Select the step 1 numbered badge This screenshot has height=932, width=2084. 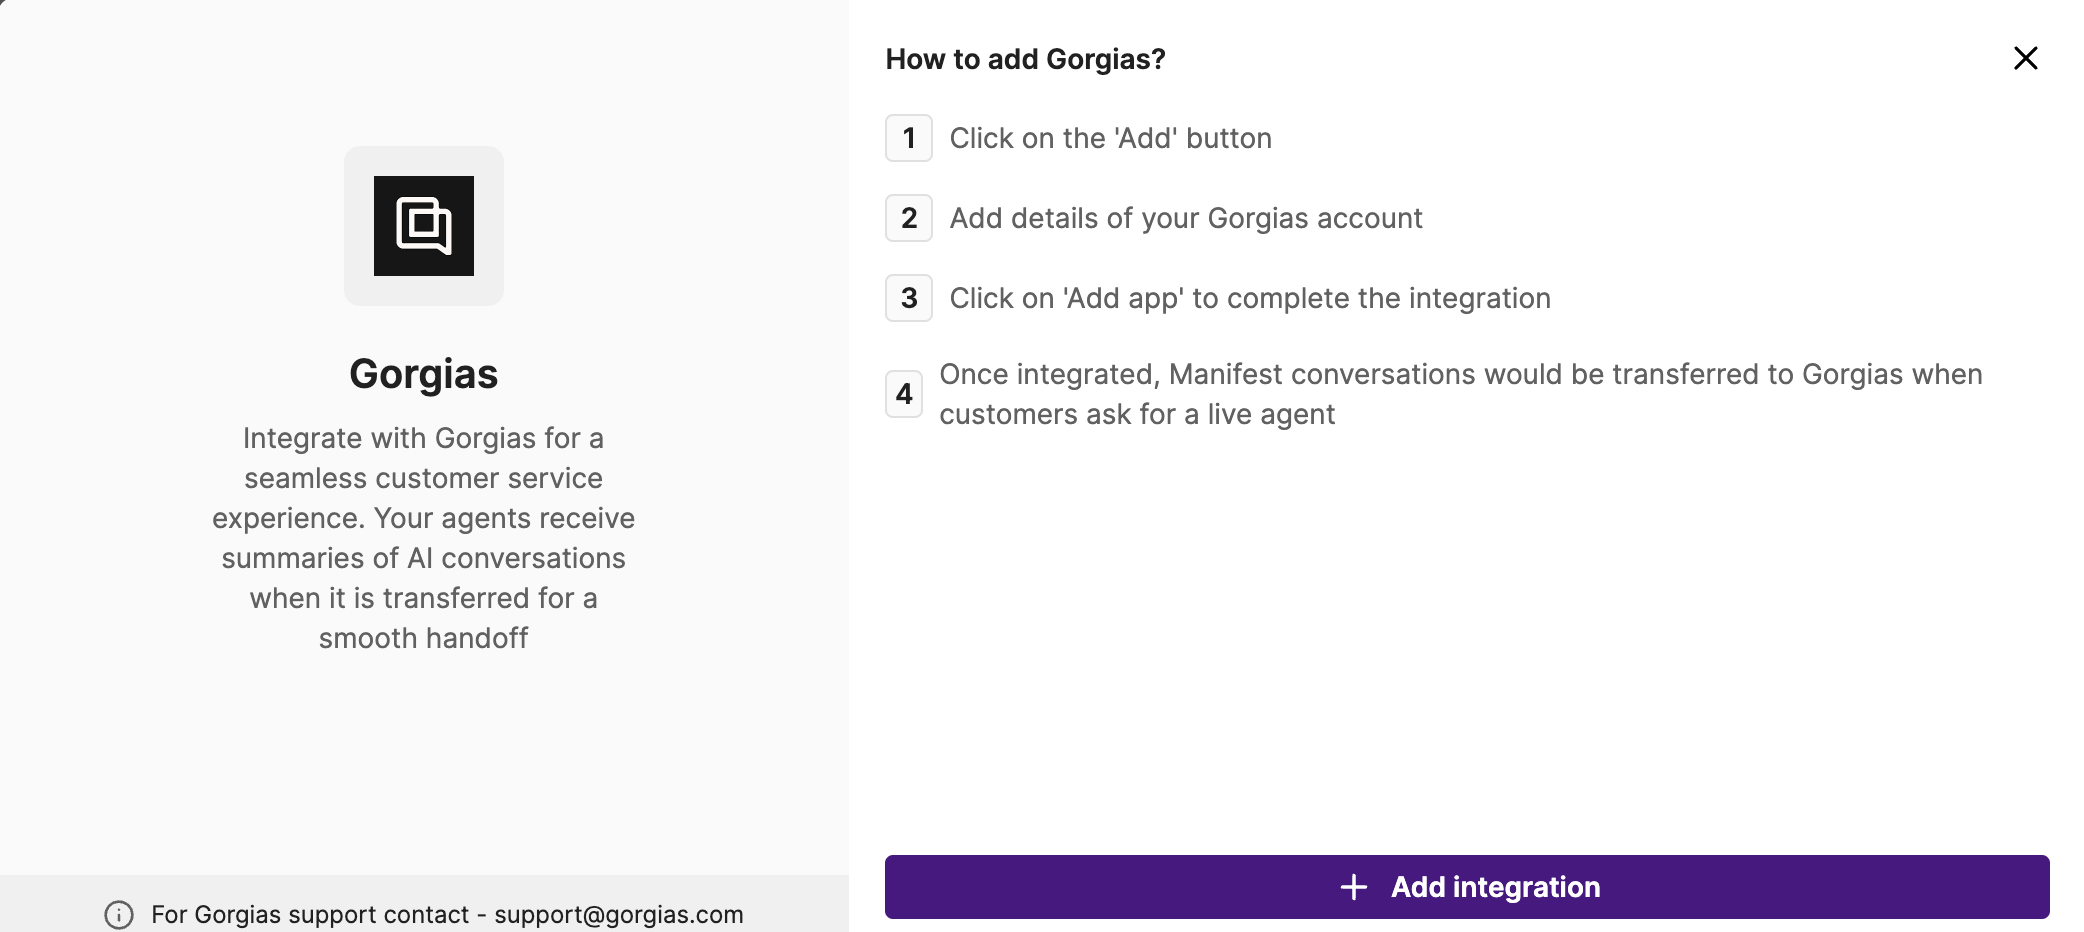(908, 138)
